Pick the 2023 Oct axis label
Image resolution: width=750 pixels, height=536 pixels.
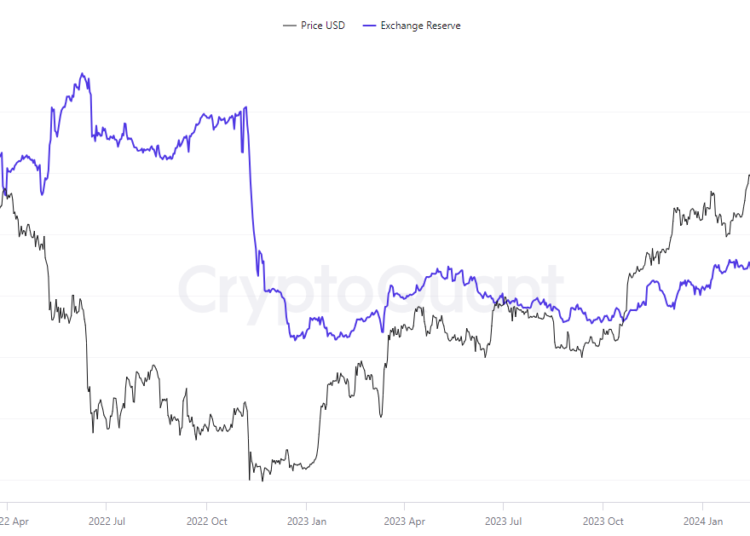602,521
